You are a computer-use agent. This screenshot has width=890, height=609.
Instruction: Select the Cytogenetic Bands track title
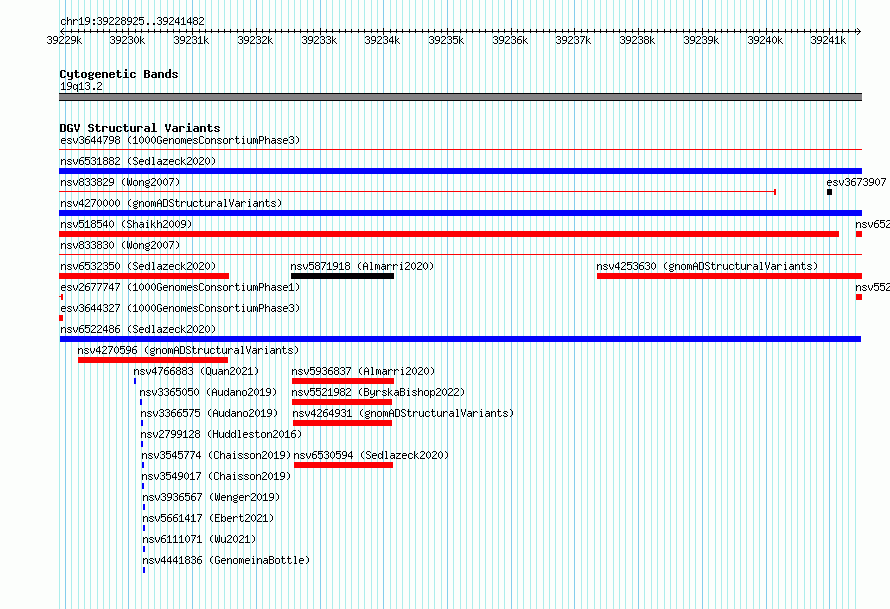[119, 74]
